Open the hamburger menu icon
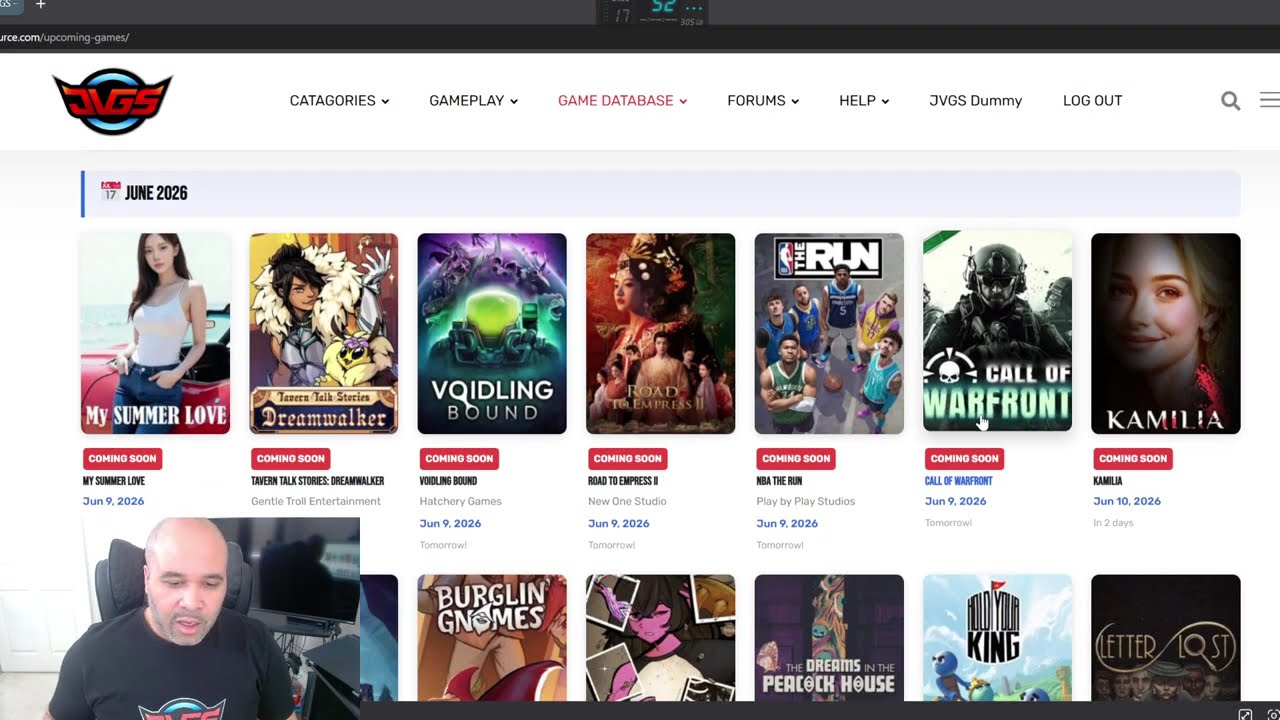 (1270, 100)
